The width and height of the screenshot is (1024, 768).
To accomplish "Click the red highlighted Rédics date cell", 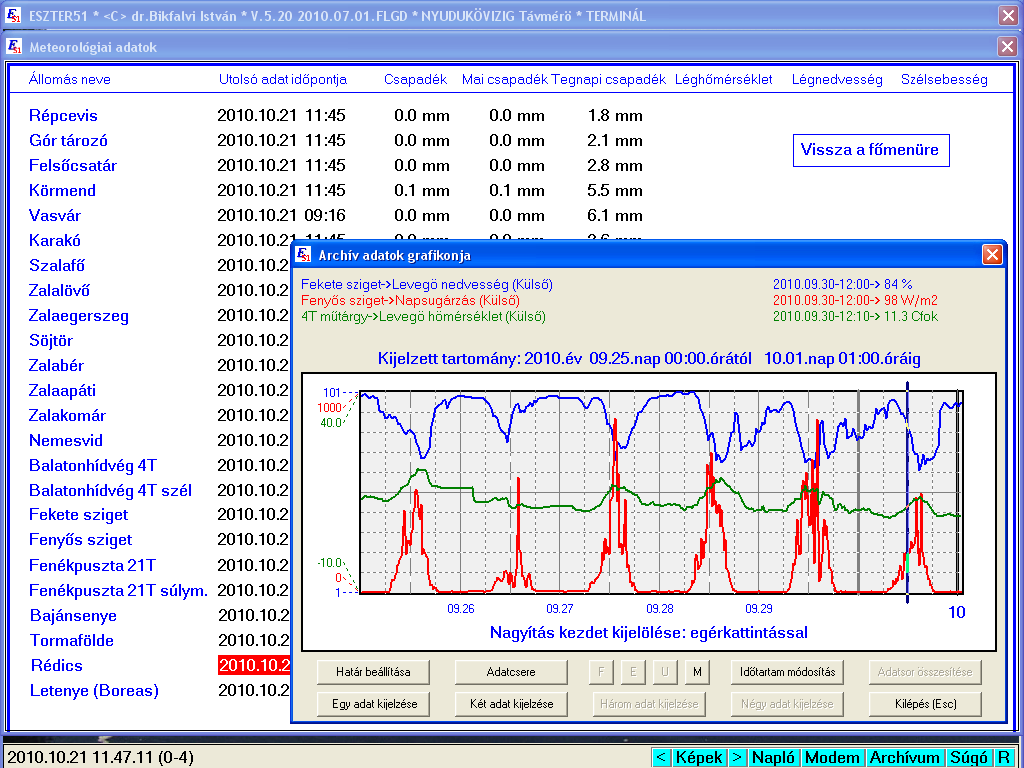I will coord(253,665).
